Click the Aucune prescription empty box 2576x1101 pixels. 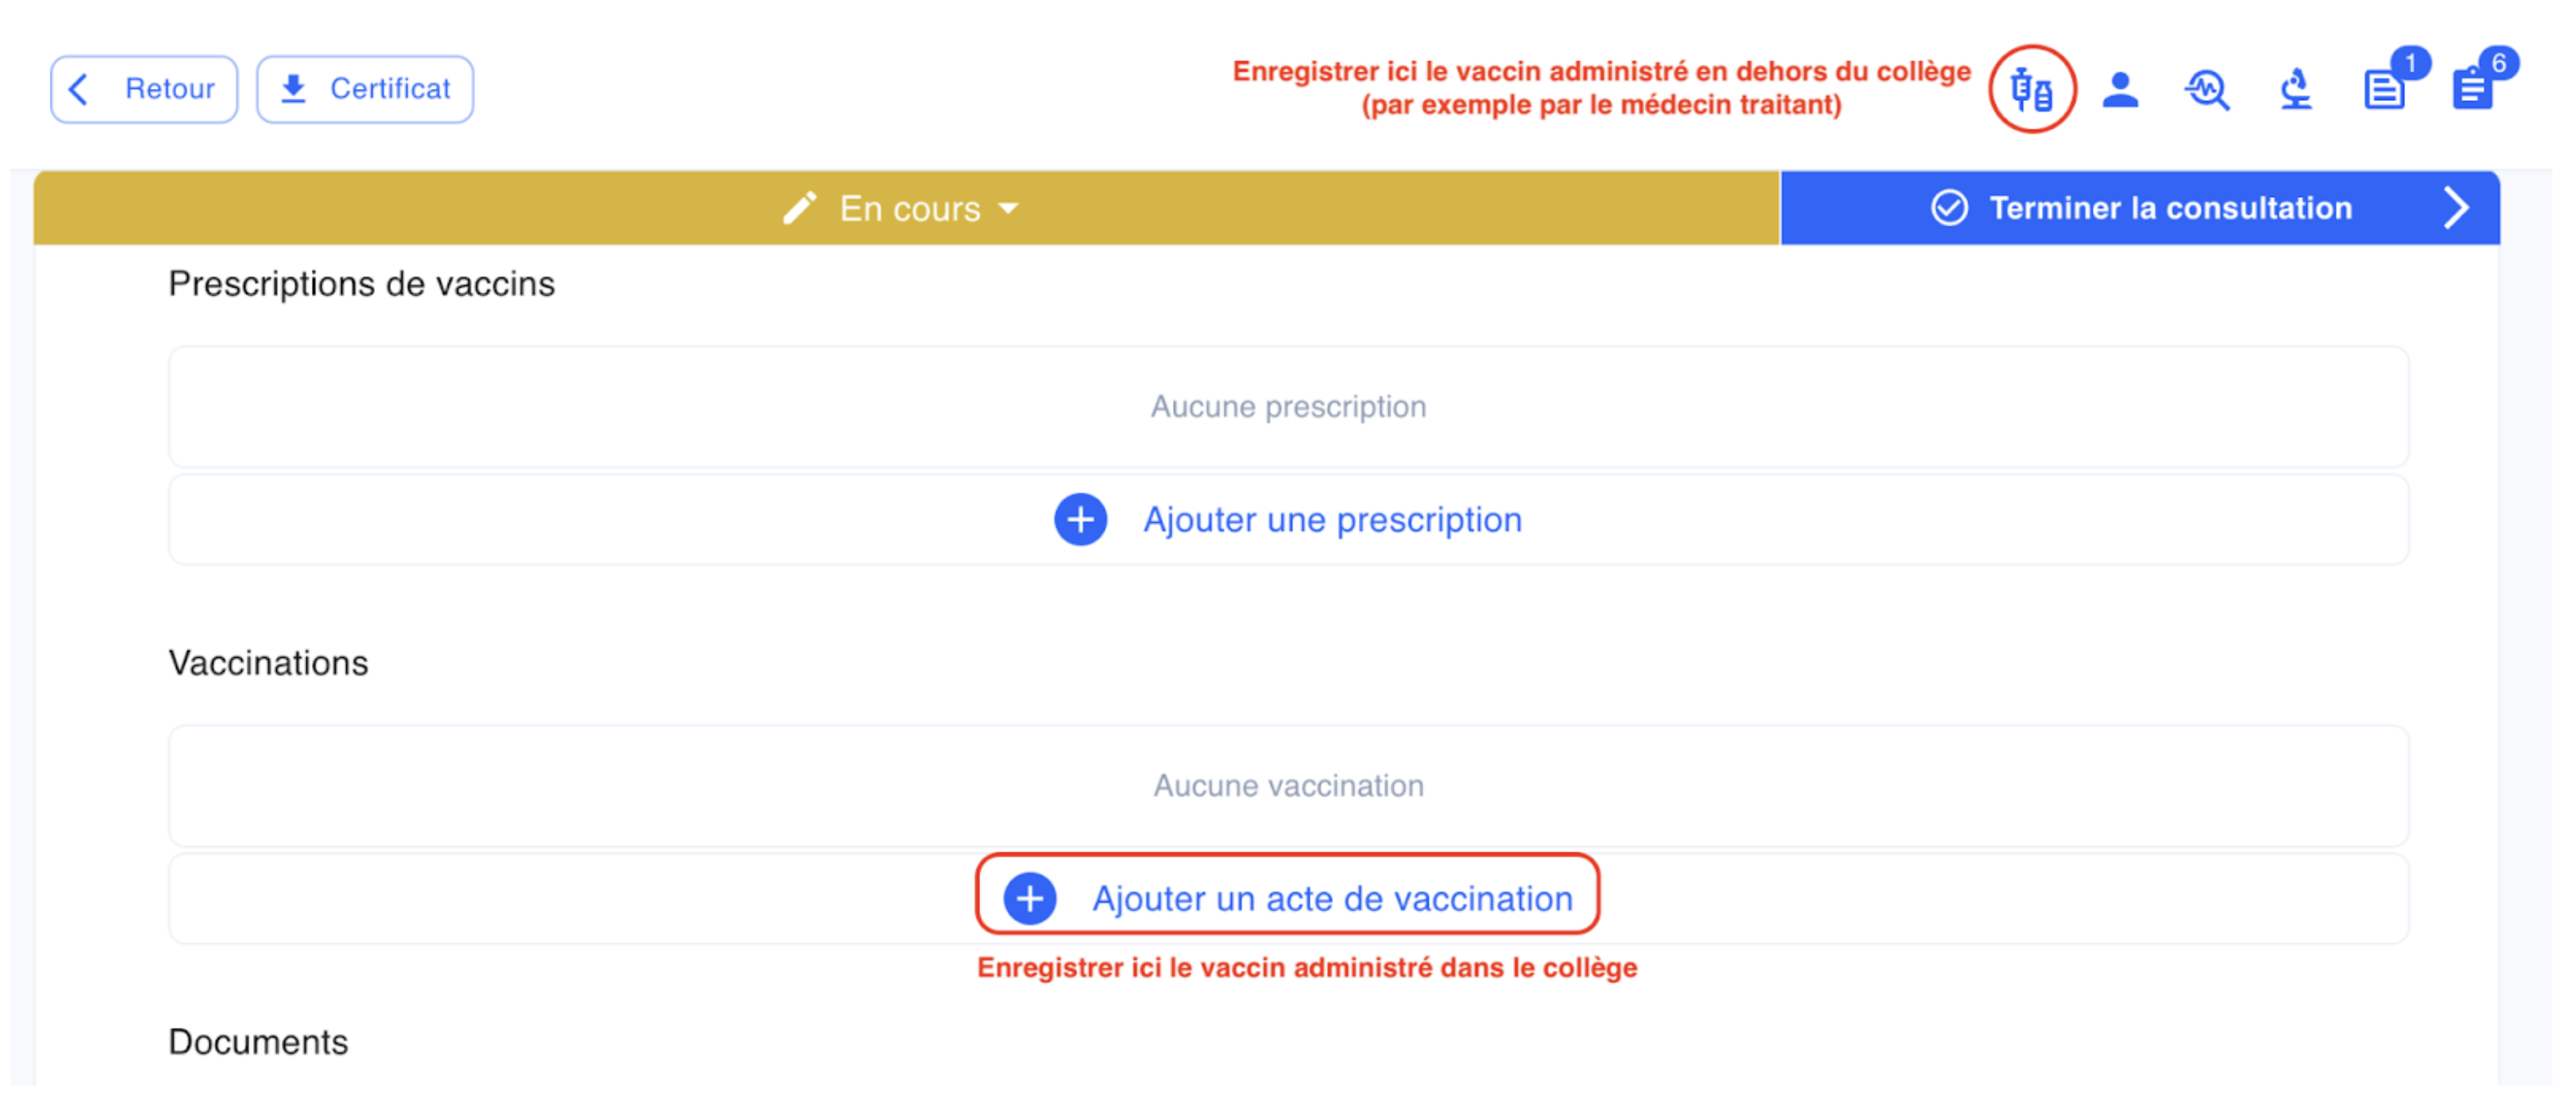point(1288,407)
